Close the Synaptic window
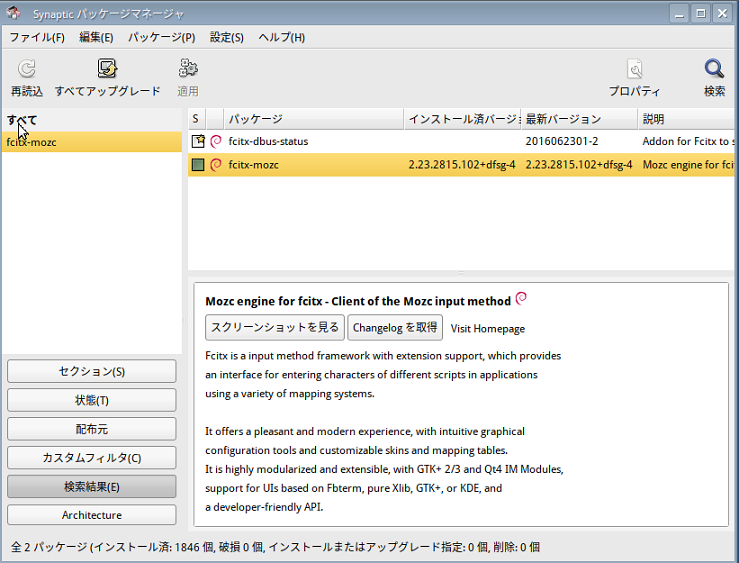Viewport: 739px width, 563px height. click(x=722, y=14)
